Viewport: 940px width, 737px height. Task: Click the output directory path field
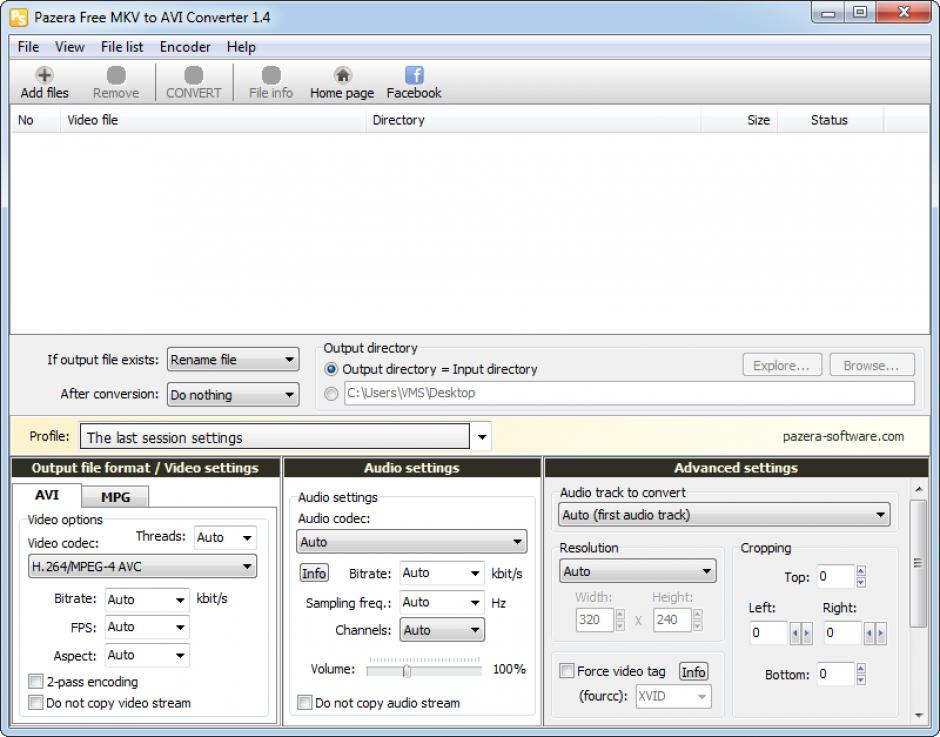pos(629,393)
